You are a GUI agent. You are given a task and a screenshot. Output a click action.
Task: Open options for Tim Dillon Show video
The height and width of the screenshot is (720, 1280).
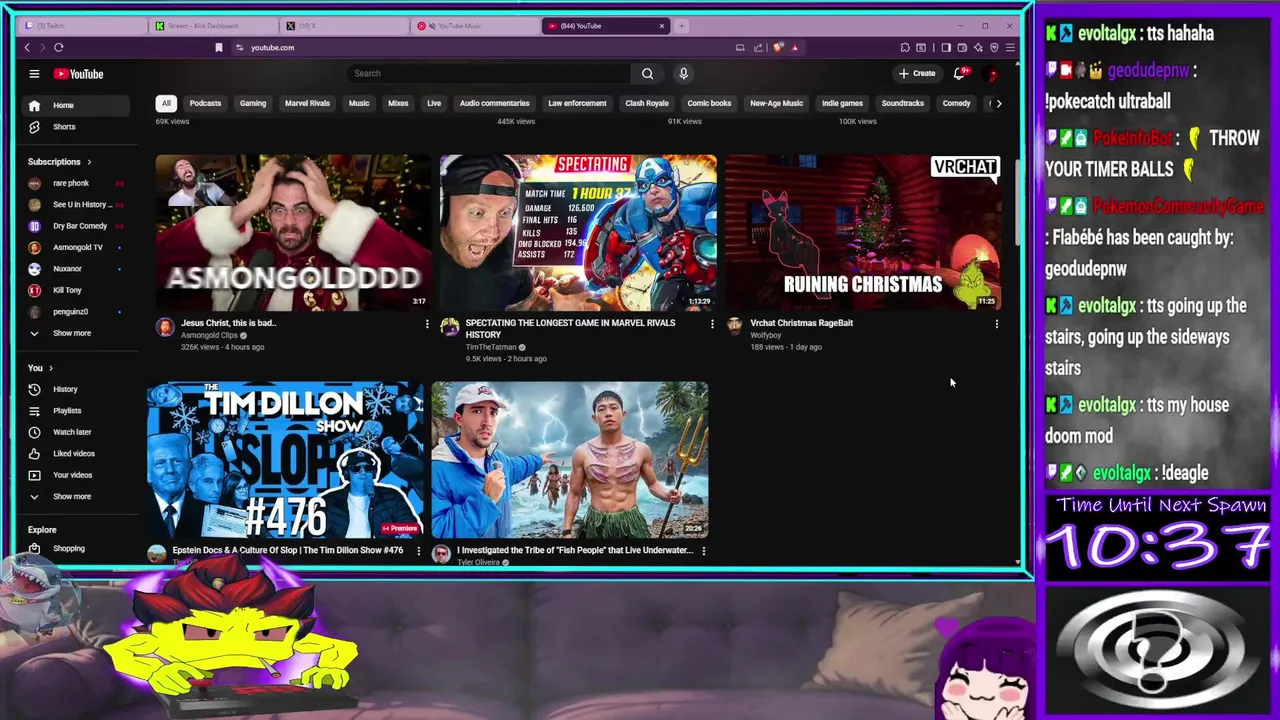click(418, 551)
